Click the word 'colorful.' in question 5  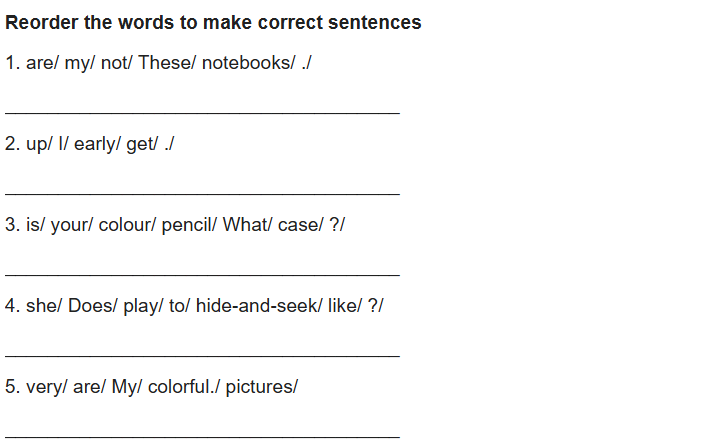pos(181,387)
